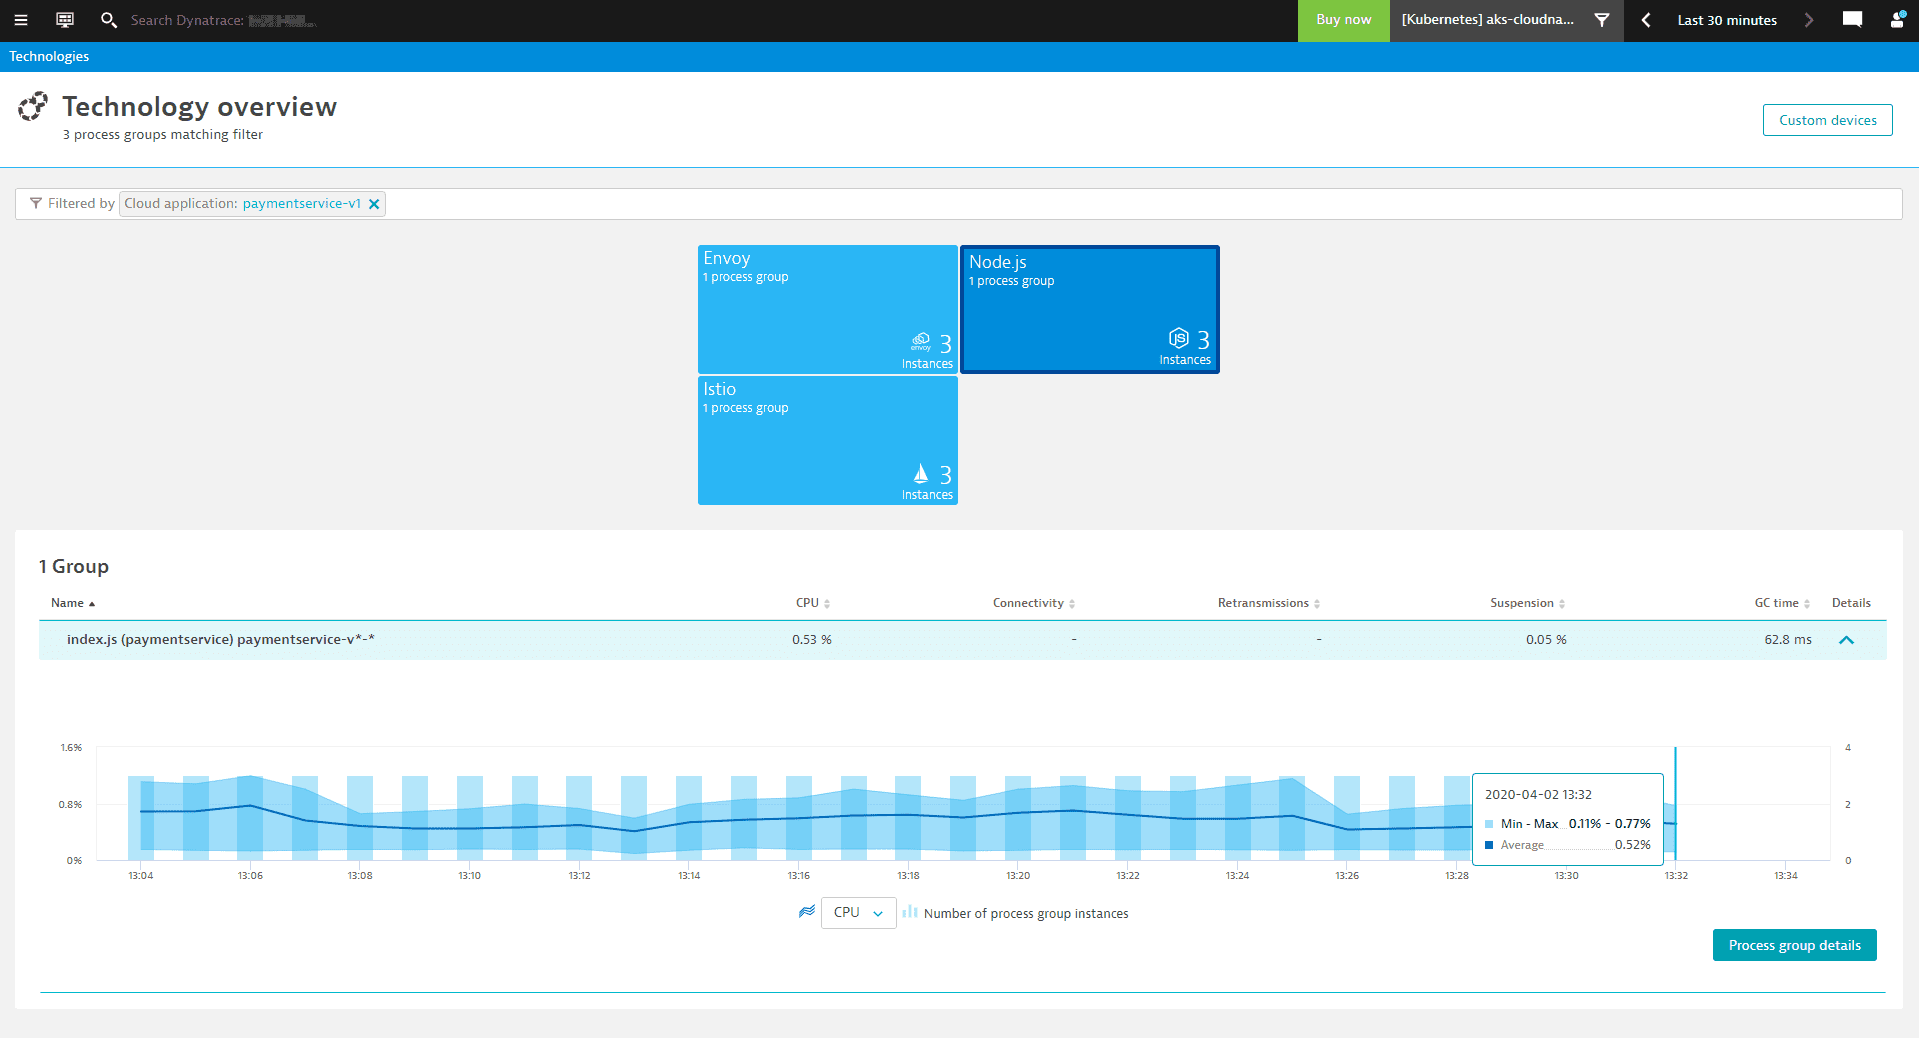Click the Istio sail icon
This screenshot has height=1038, width=1919.
pyautogui.click(x=921, y=473)
